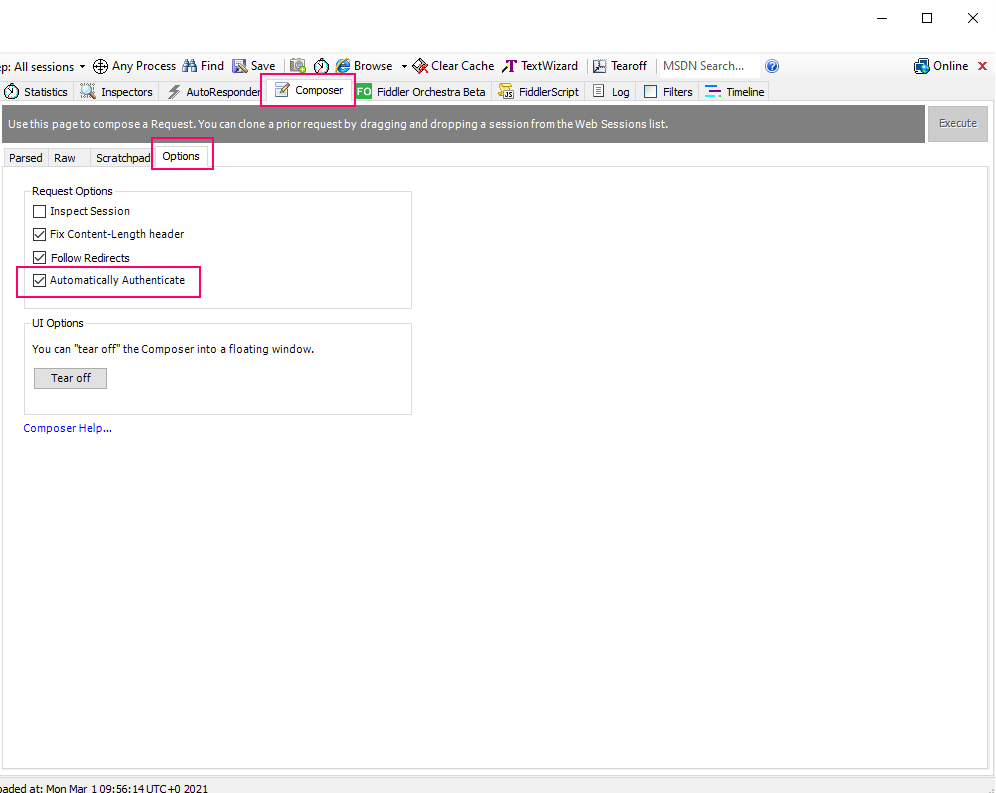996x793 pixels.
Task: Open the Composer Help link
Action: (67, 428)
